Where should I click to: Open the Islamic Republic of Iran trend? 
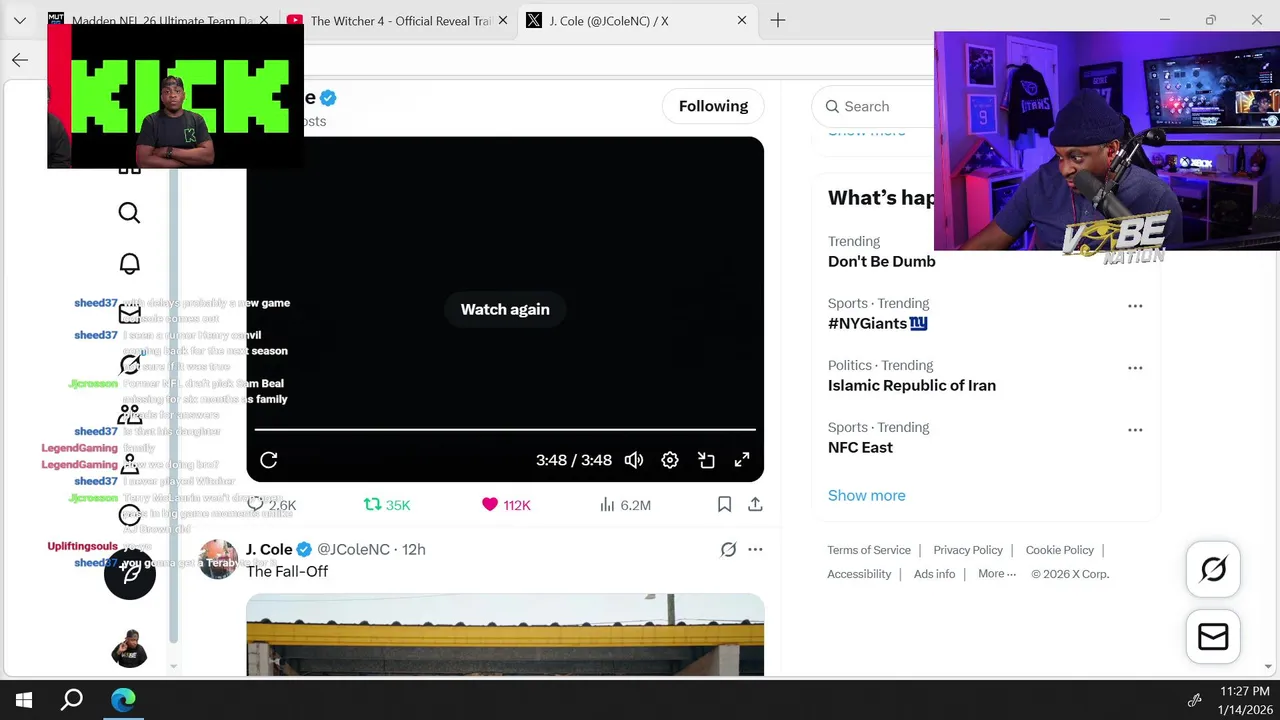[x=912, y=385]
